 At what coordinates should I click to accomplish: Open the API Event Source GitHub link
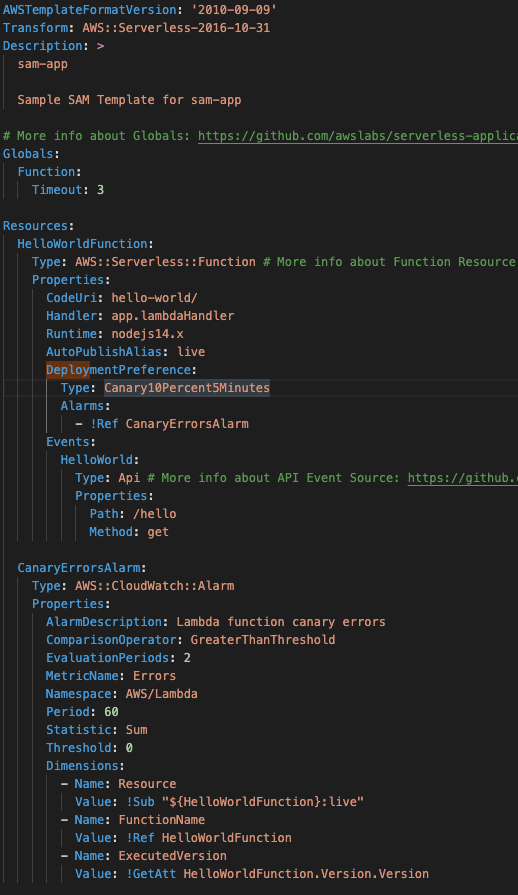click(x=463, y=478)
